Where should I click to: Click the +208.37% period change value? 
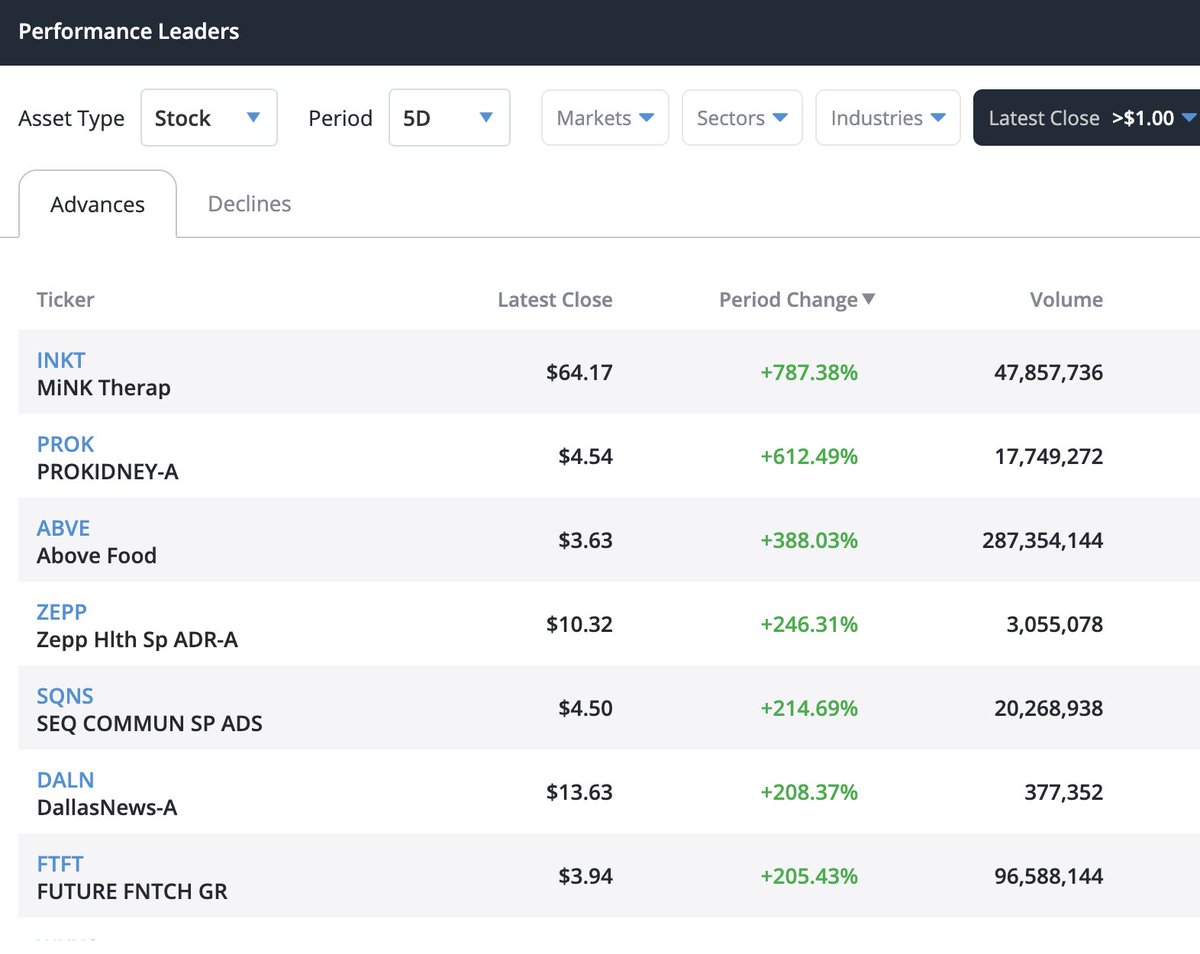[x=809, y=793]
